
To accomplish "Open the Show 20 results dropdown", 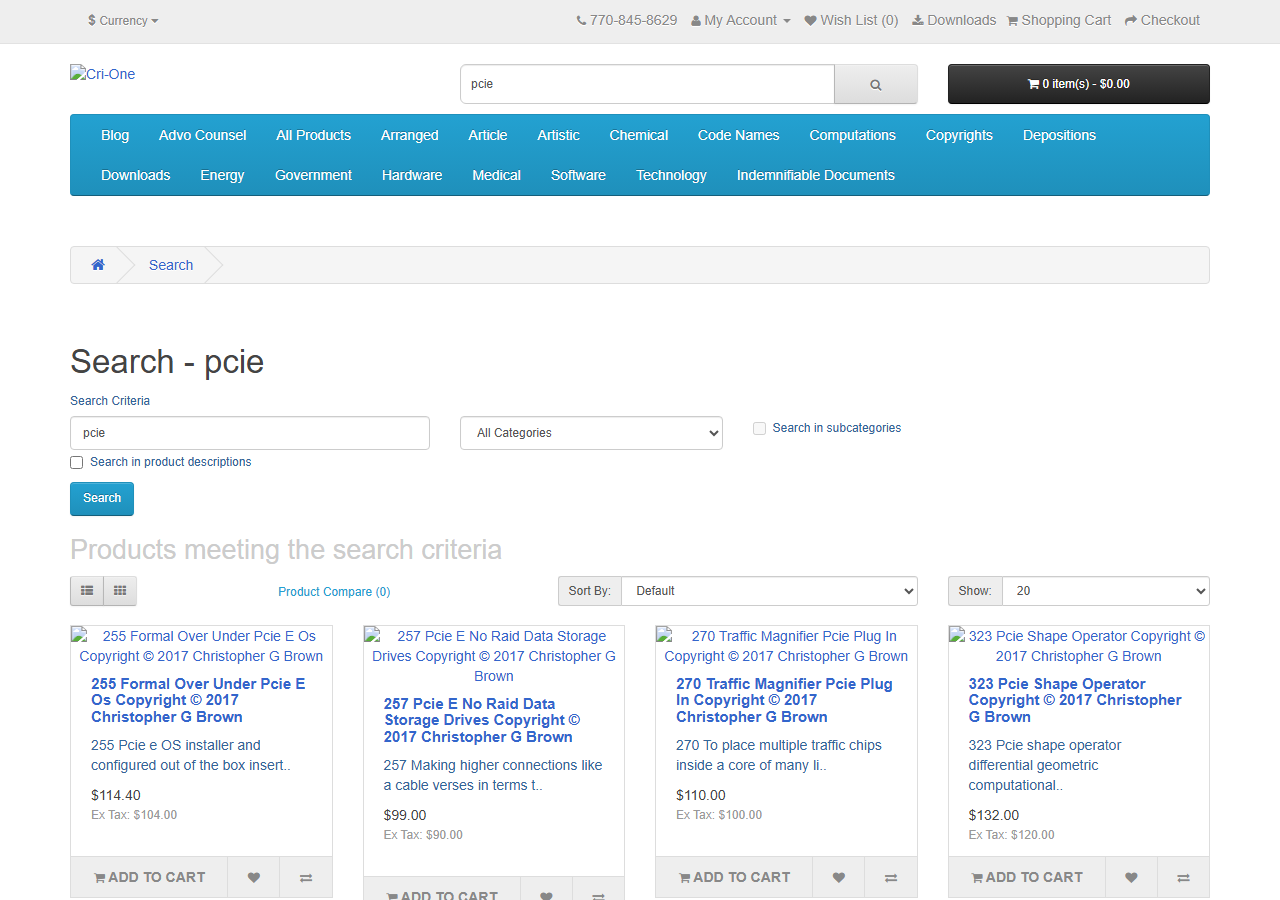I will click(1105, 591).
